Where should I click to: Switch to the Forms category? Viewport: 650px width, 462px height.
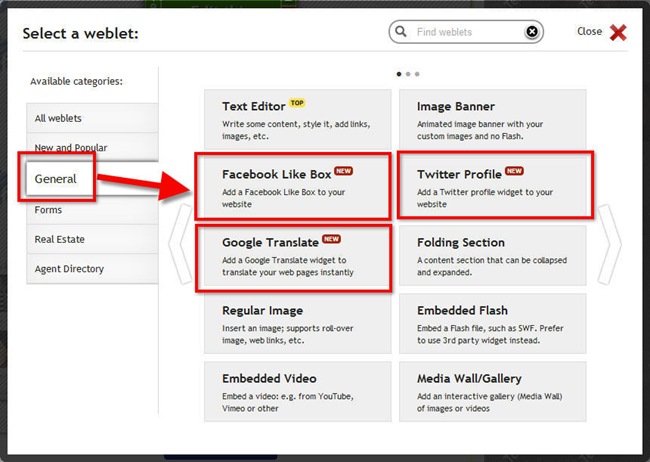[92, 210]
